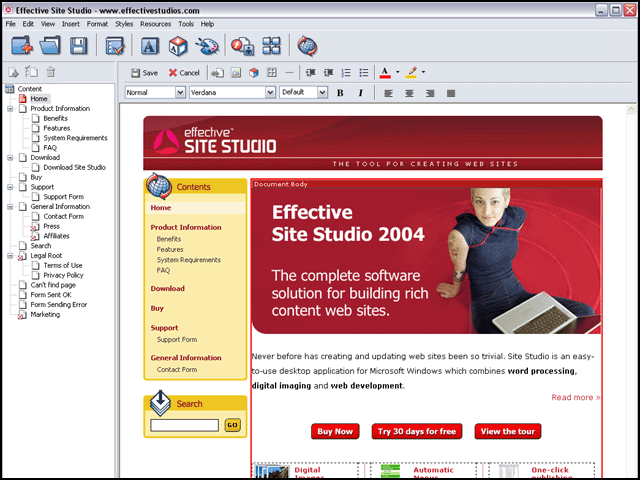Collapse the Legal Root tree node
This screenshot has height=480, width=640.
10,256
